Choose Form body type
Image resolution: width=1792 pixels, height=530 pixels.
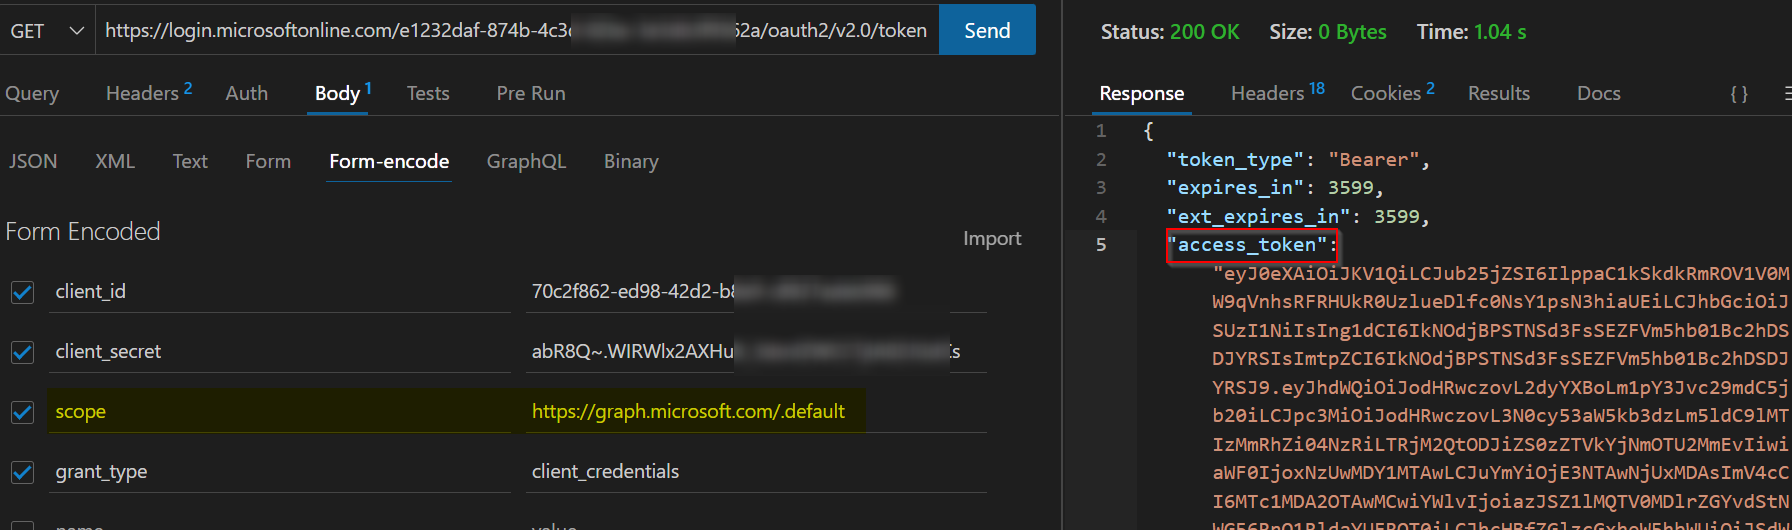(268, 161)
